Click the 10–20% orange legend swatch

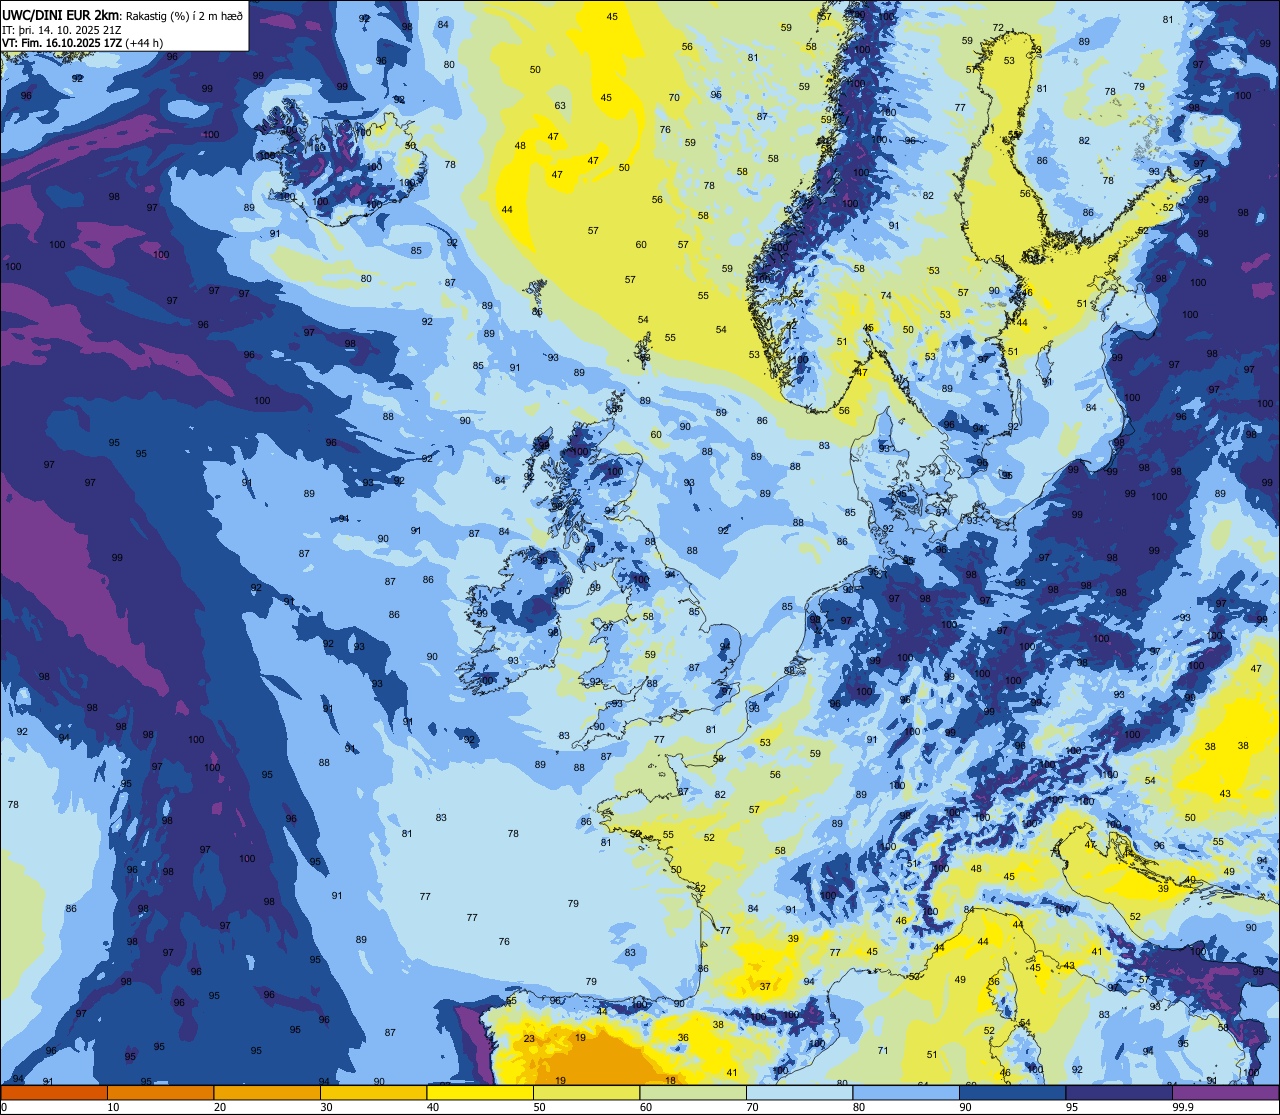point(160,1092)
